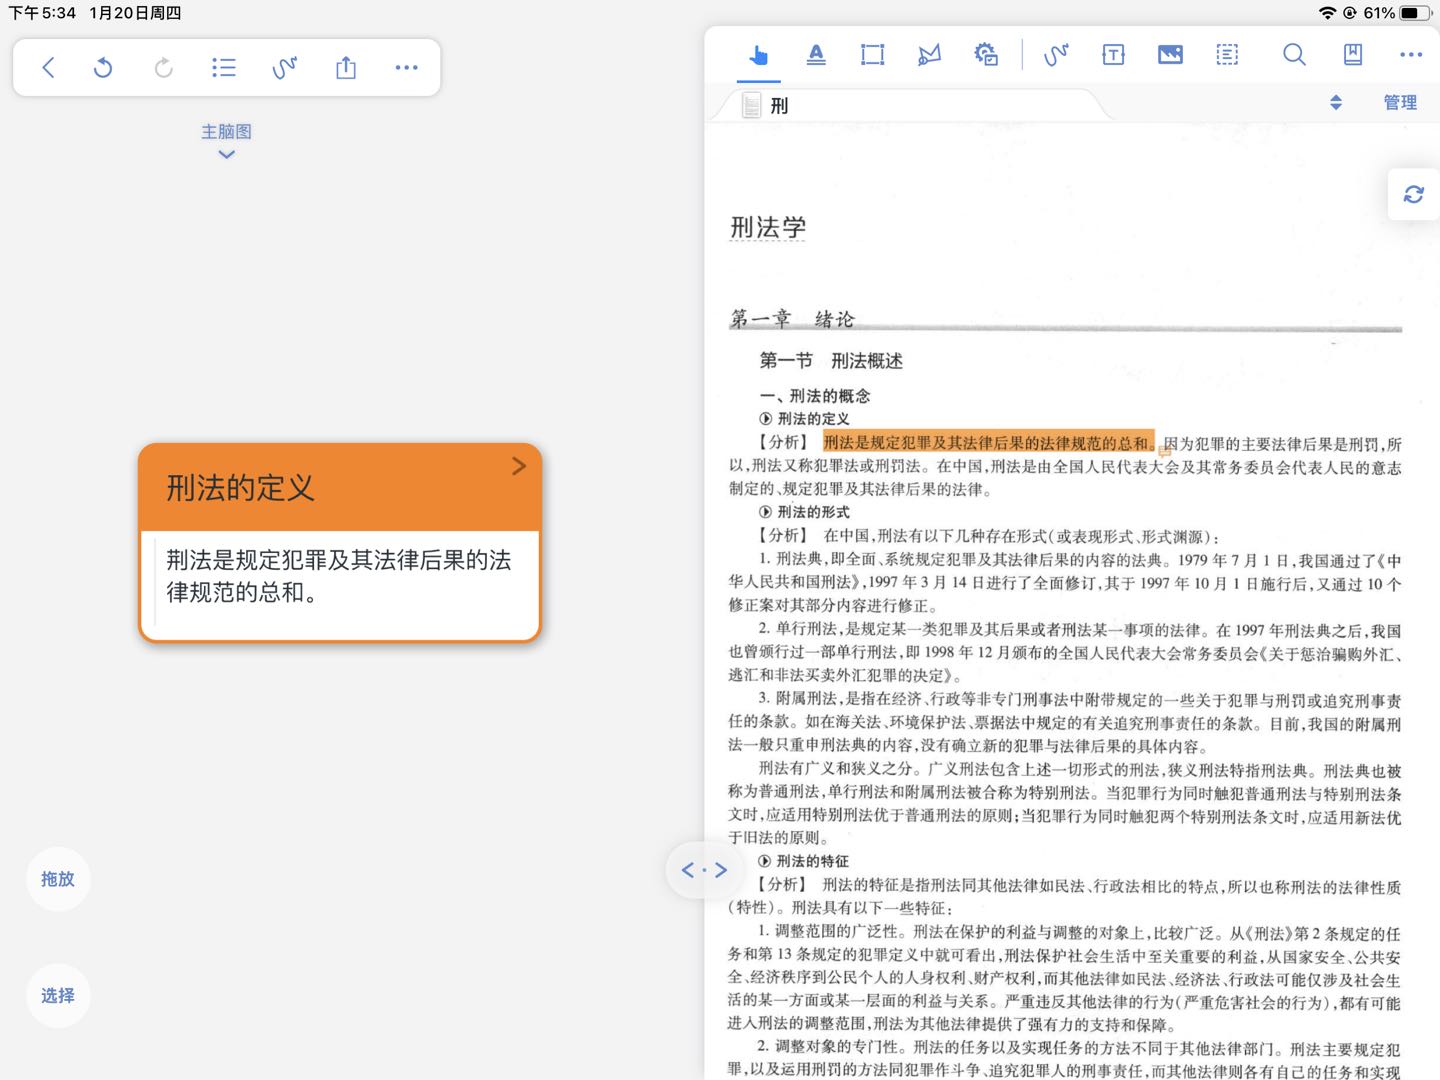Select the hand pointer tool

coord(758,55)
